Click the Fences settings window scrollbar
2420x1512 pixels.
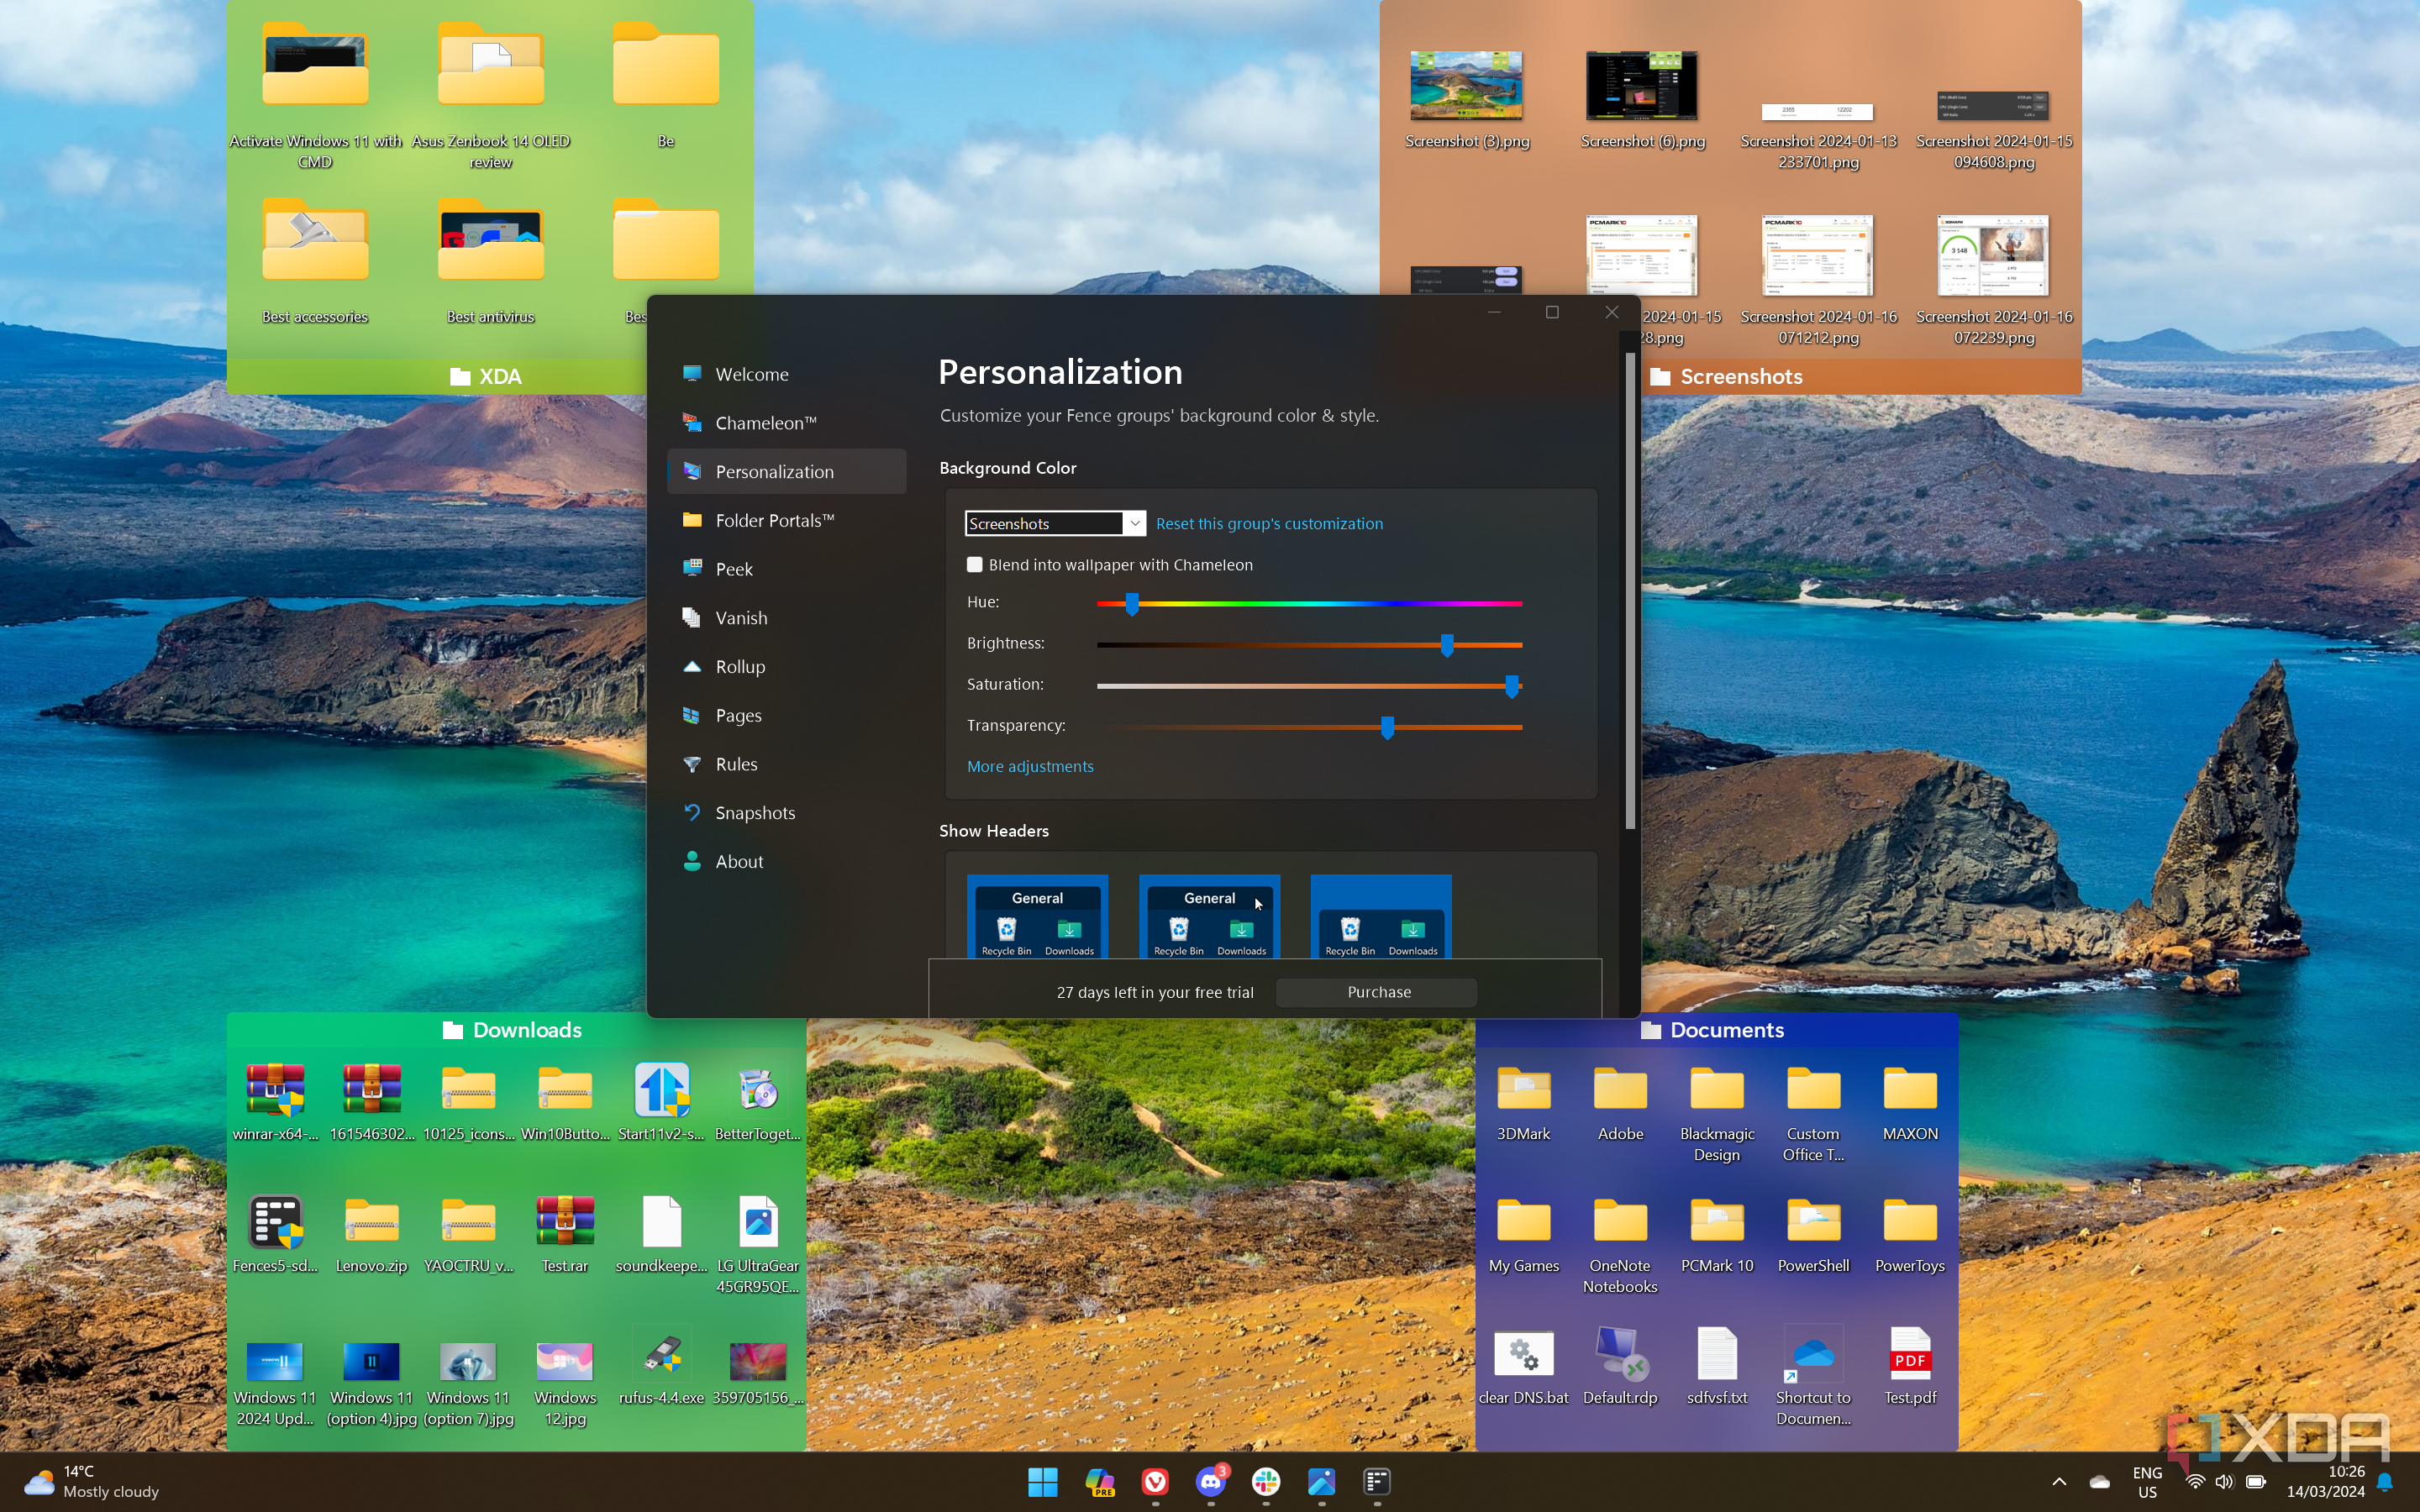[x=1630, y=590]
